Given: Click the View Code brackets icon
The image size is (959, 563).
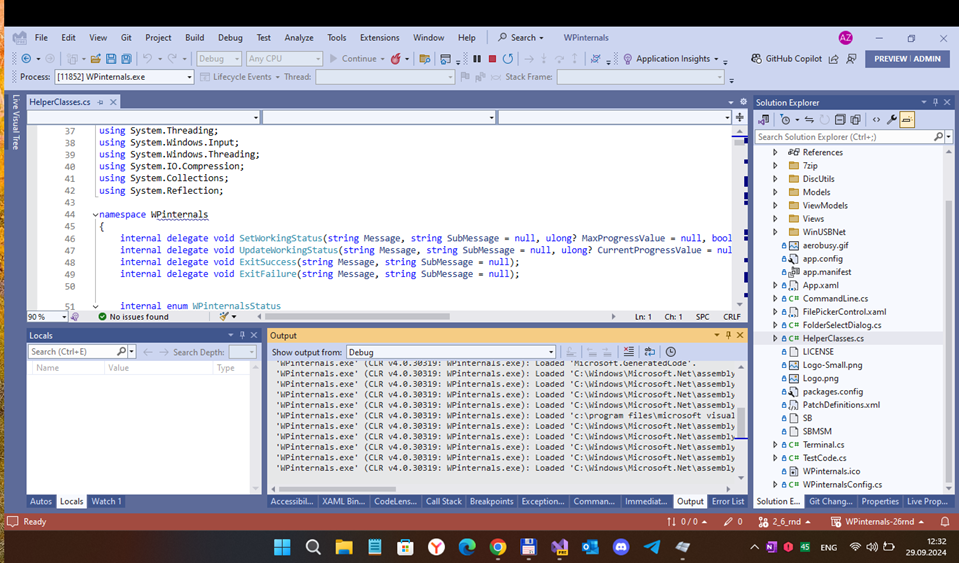Looking at the screenshot, I should (876, 120).
